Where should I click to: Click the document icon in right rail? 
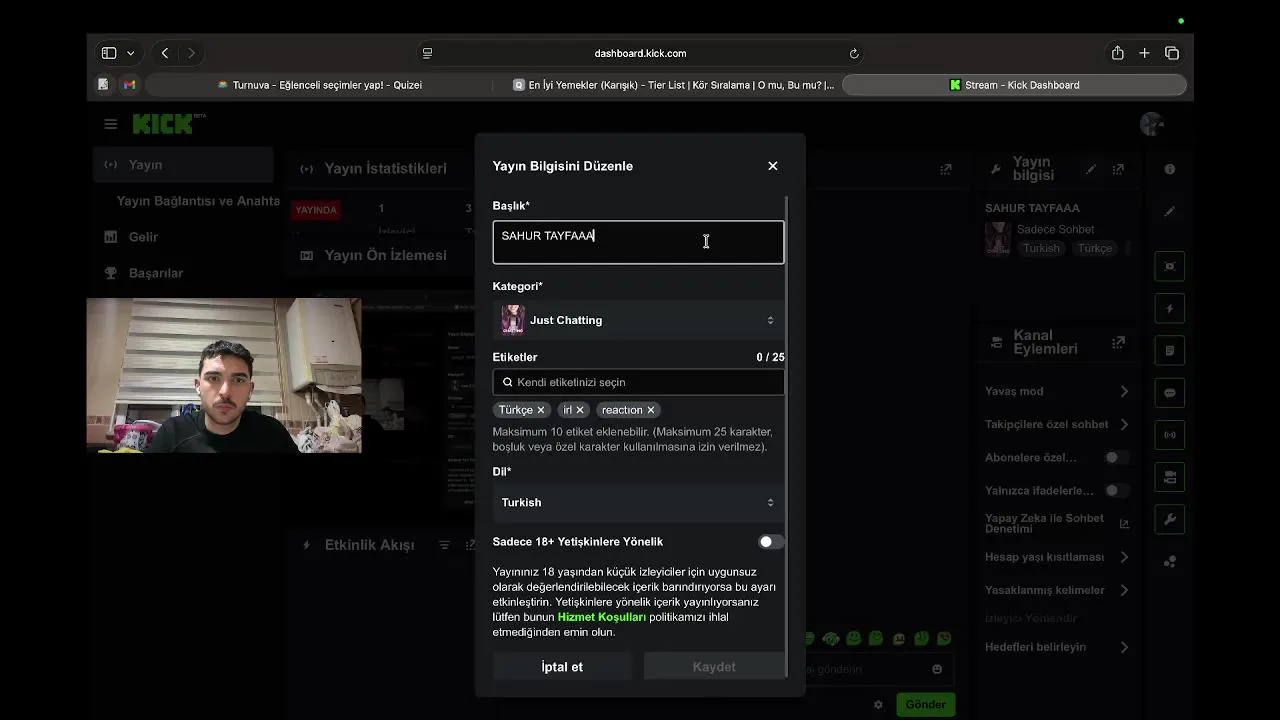click(x=1170, y=351)
